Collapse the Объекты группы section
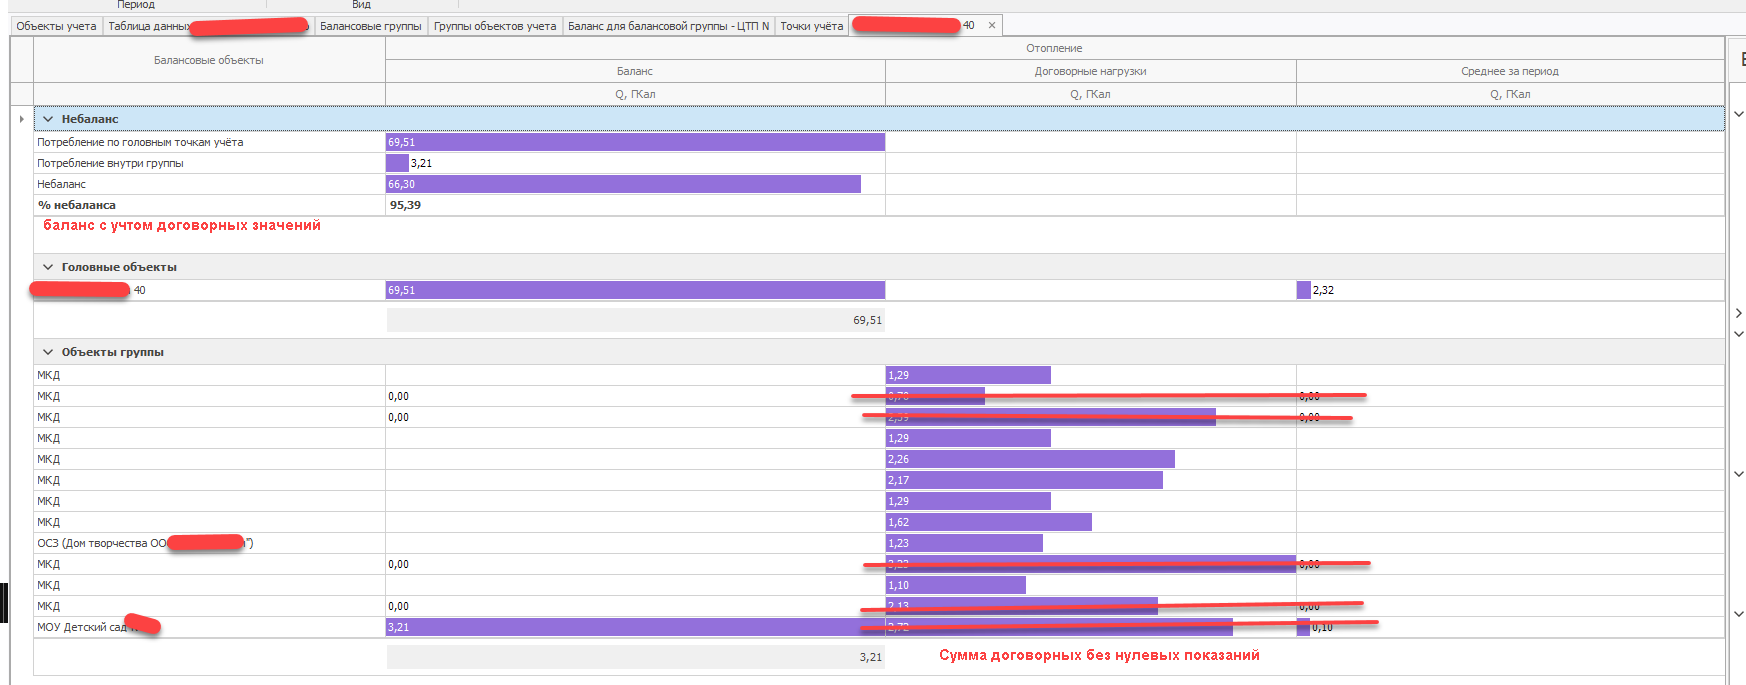Screen dimensions: 1746x685 pyautogui.click(x=48, y=352)
